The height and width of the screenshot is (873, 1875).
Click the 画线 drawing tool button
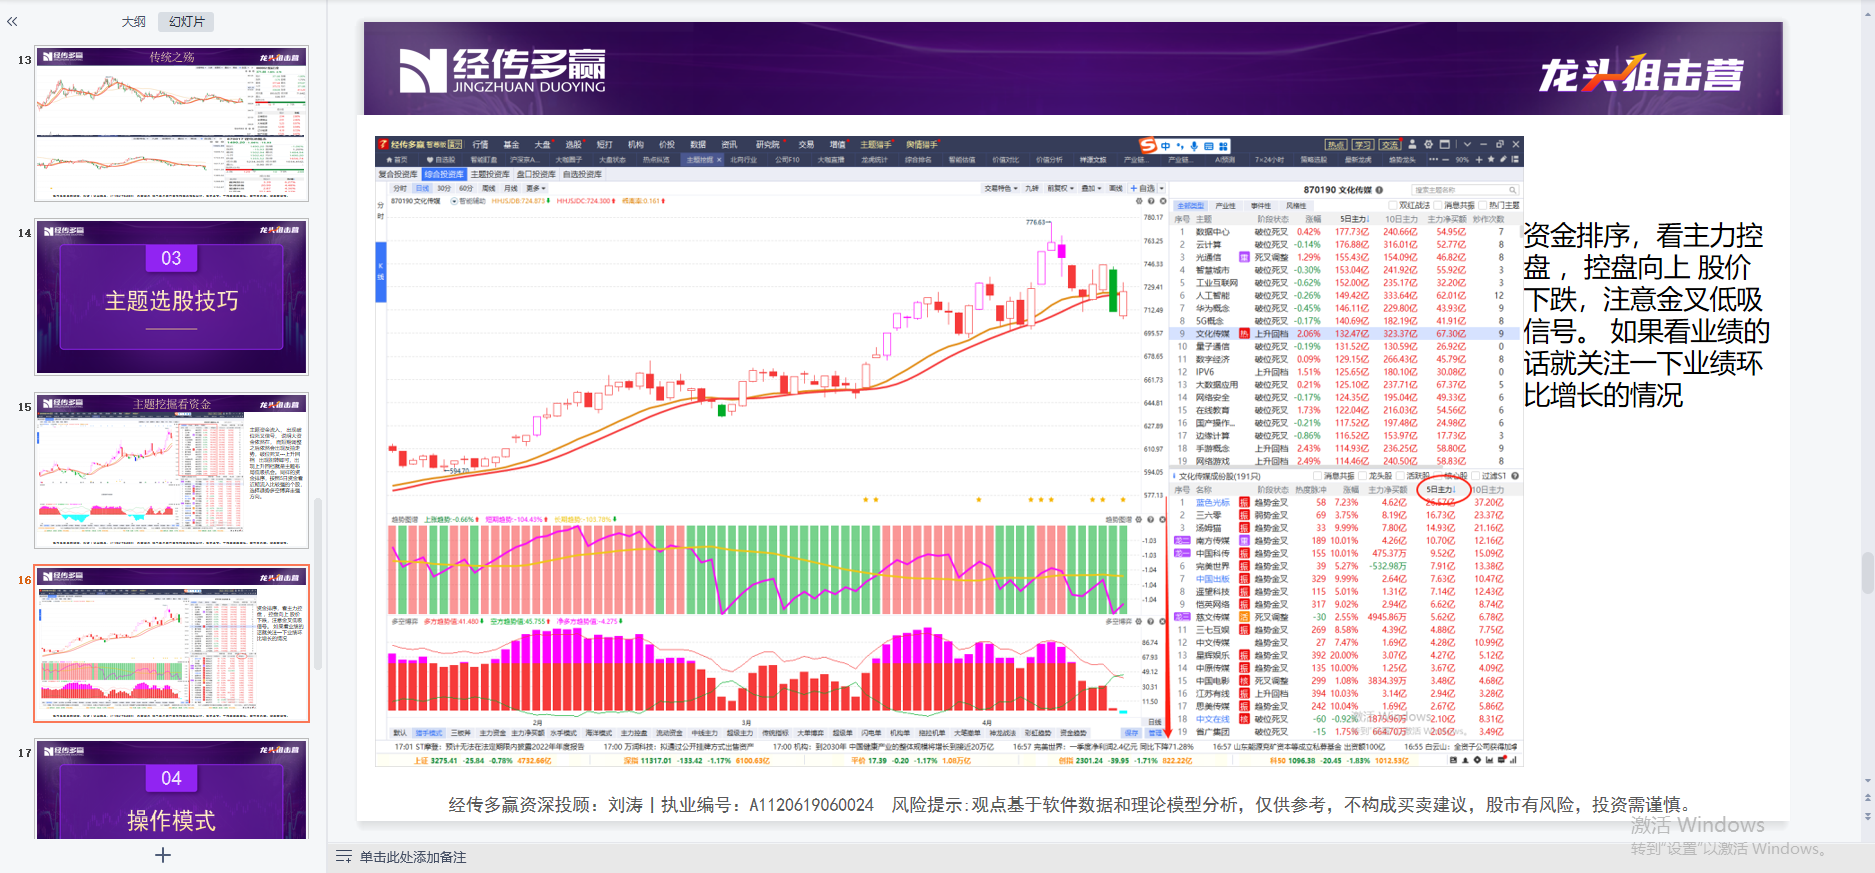tap(1116, 188)
